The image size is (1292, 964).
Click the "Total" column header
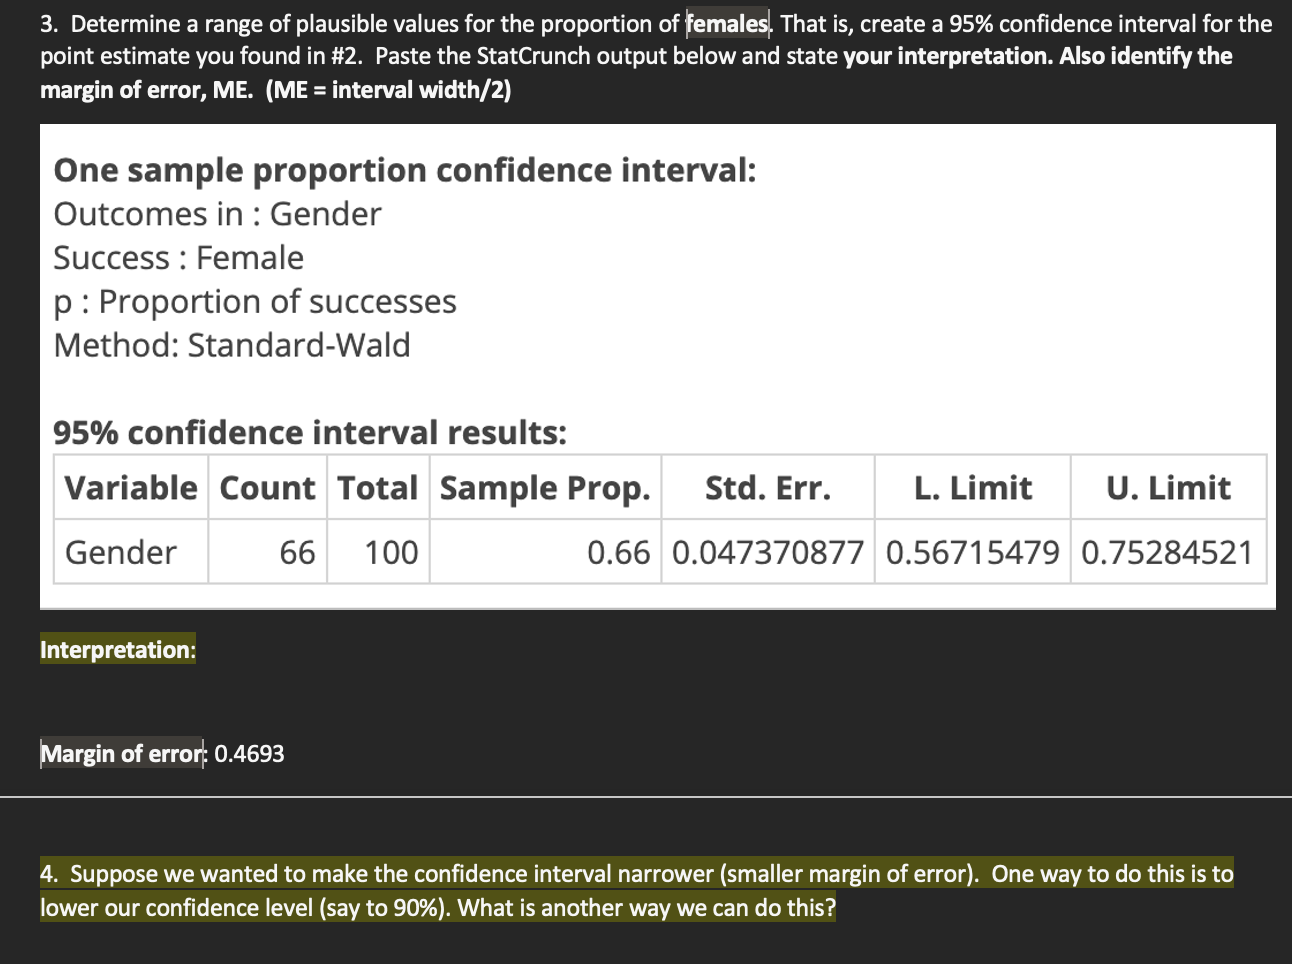pyautogui.click(x=378, y=488)
